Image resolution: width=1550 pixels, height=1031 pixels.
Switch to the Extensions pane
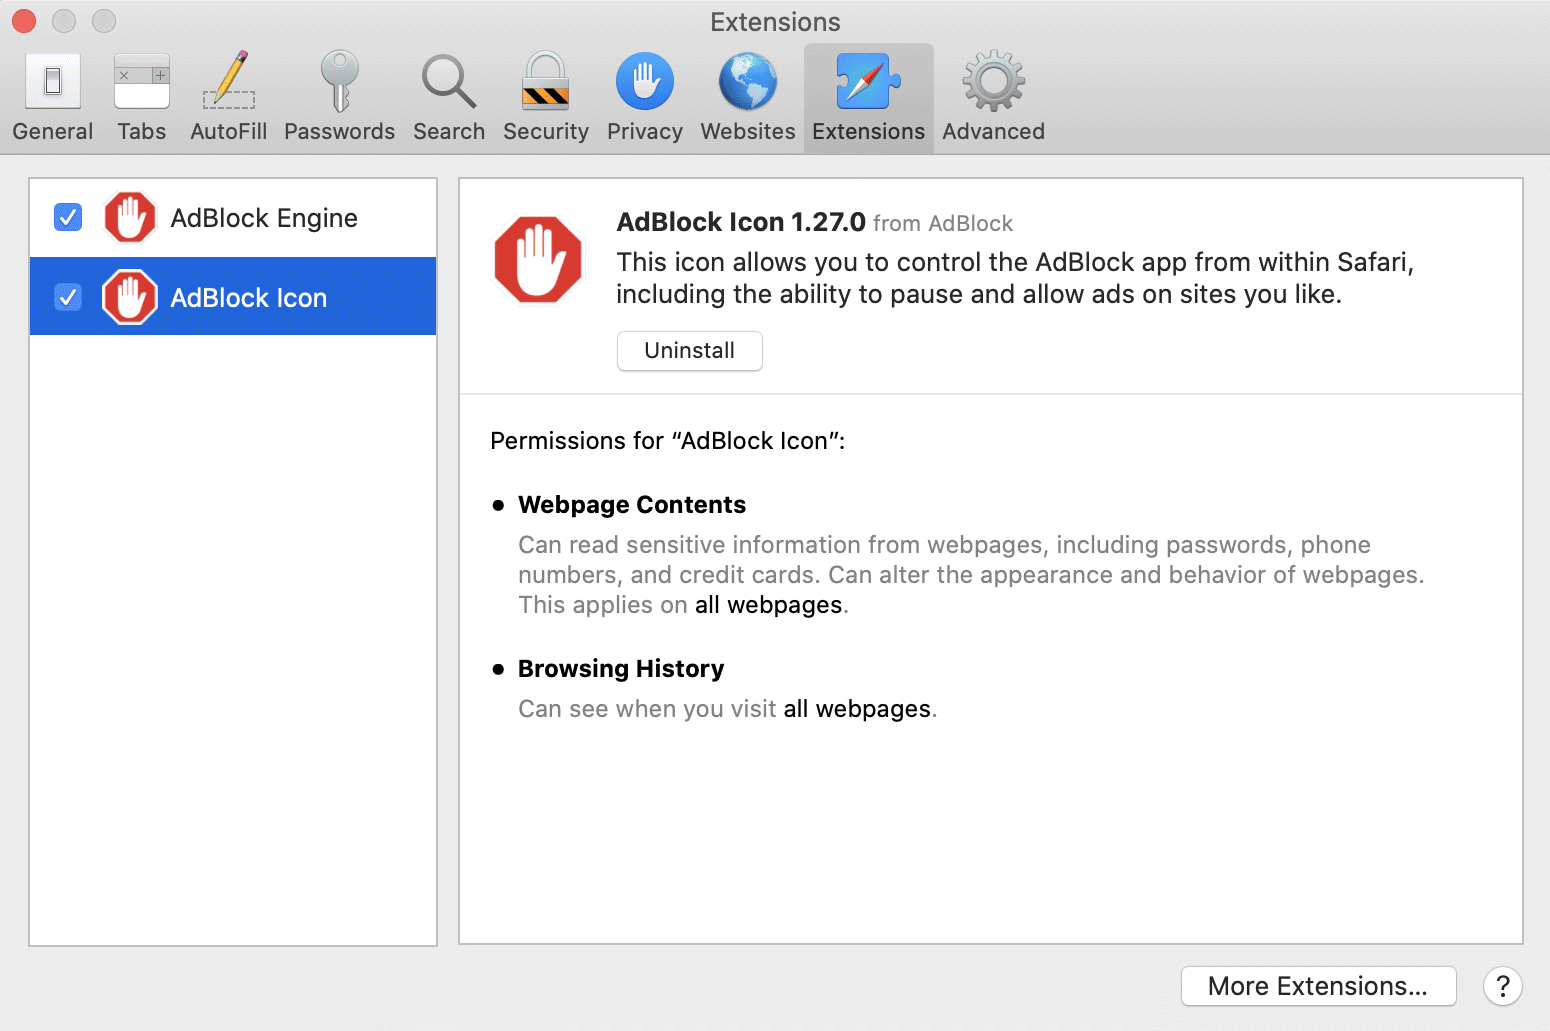tap(866, 95)
